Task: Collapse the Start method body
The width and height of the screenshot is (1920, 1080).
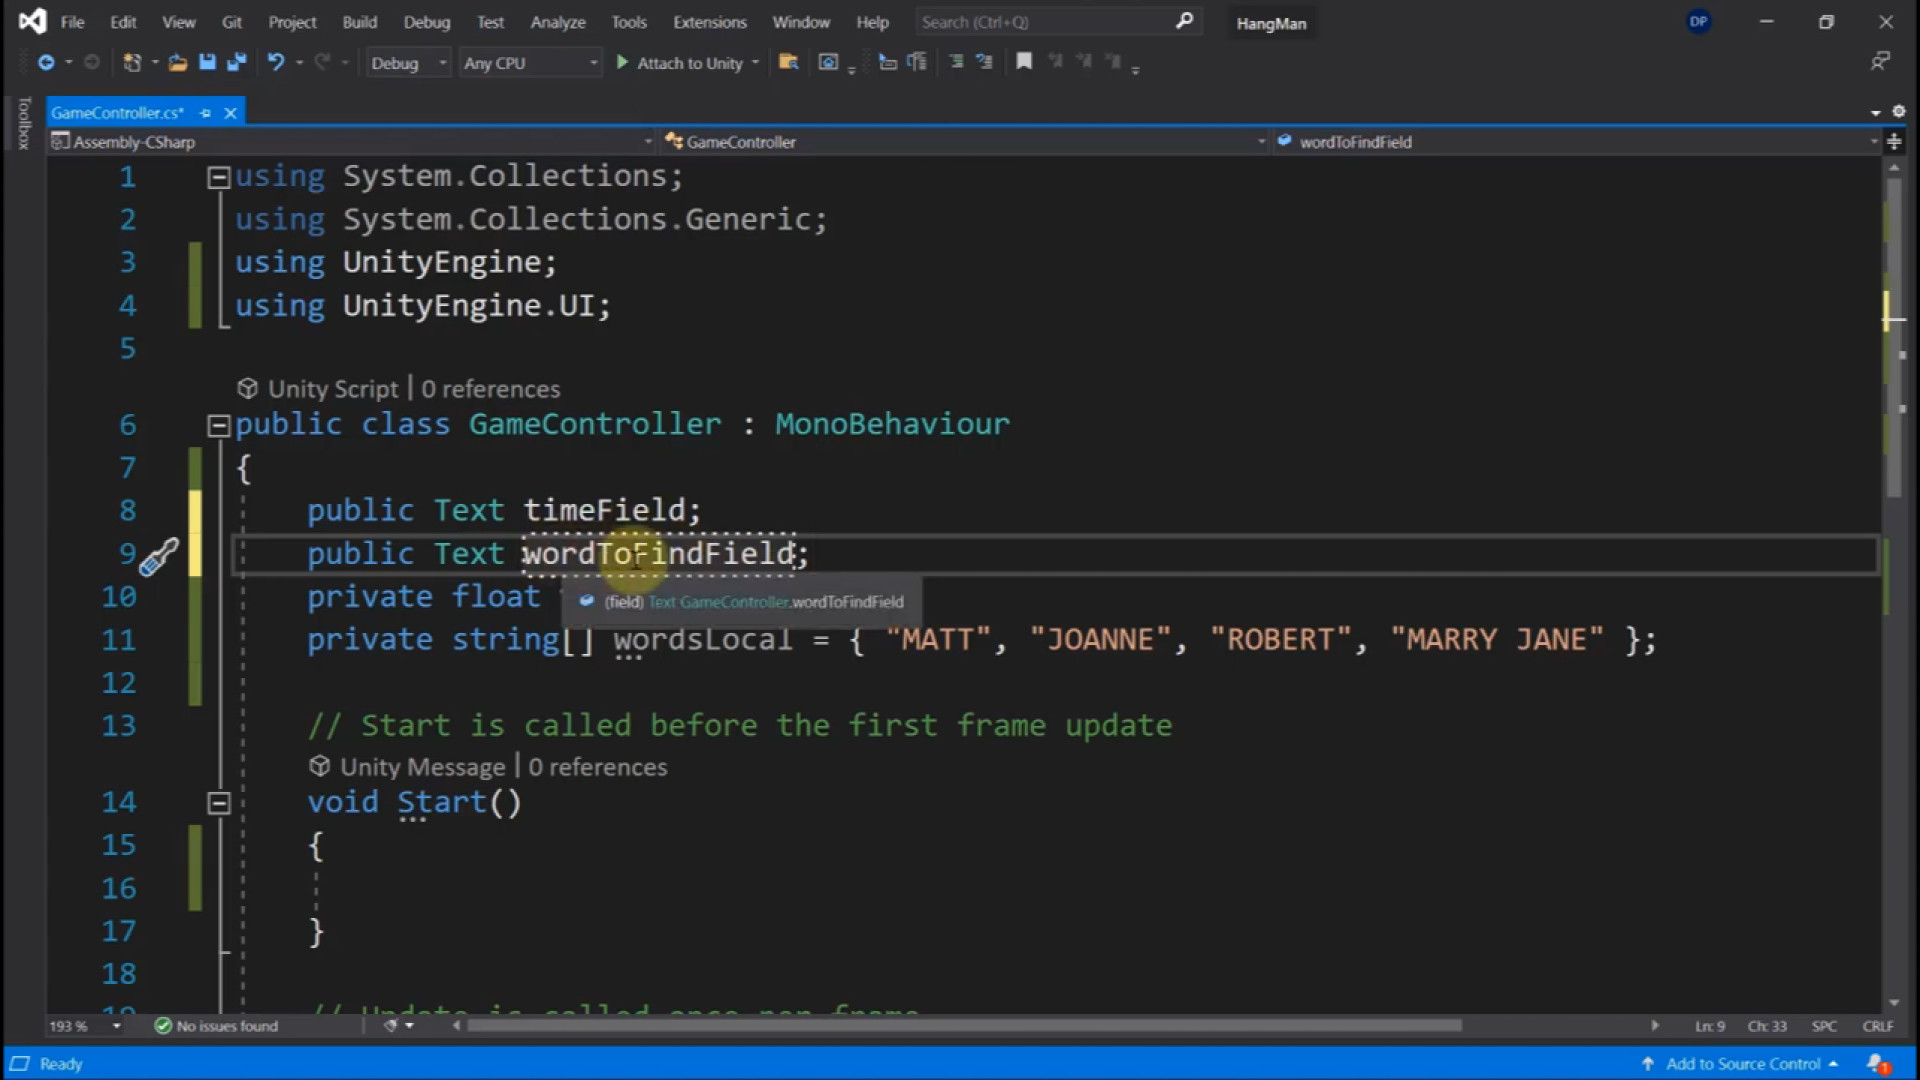Action: point(218,802)
